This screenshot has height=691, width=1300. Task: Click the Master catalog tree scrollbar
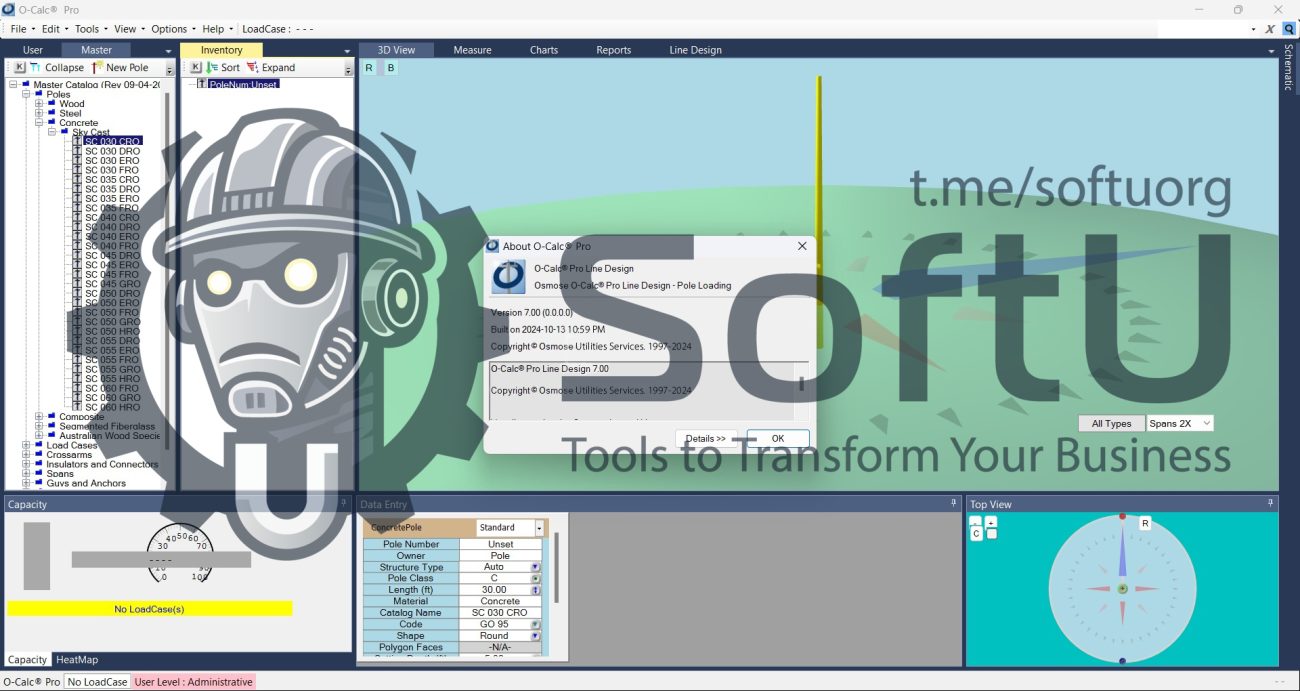[167, 270]
